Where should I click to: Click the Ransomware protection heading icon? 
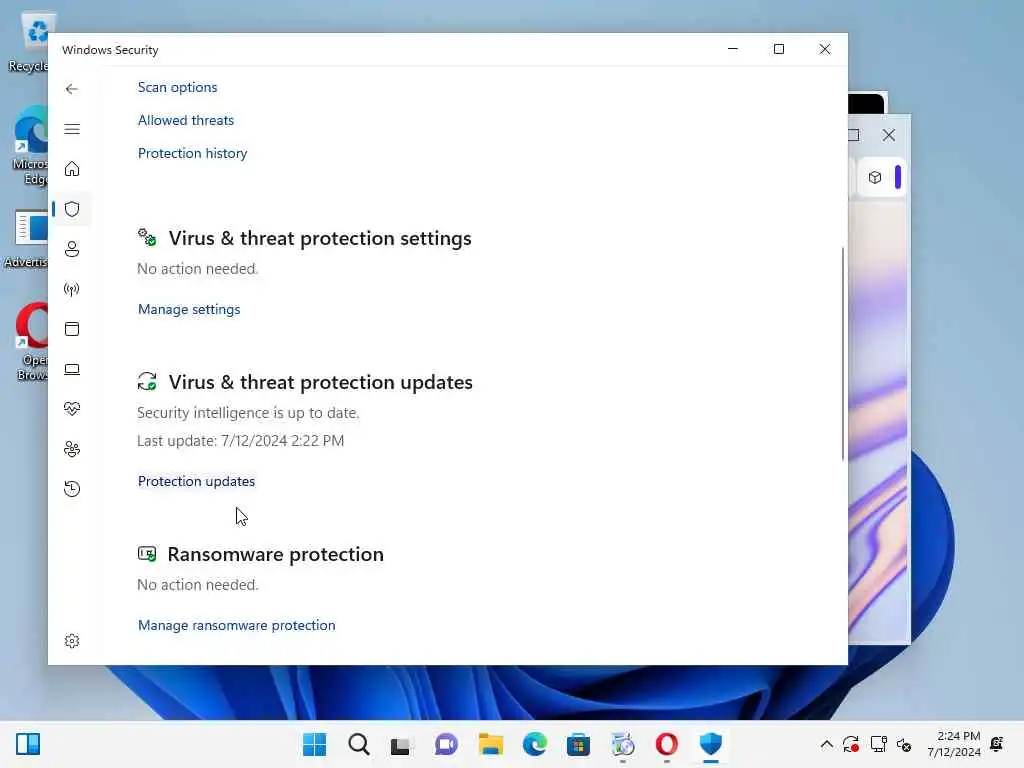pos(147,554)
